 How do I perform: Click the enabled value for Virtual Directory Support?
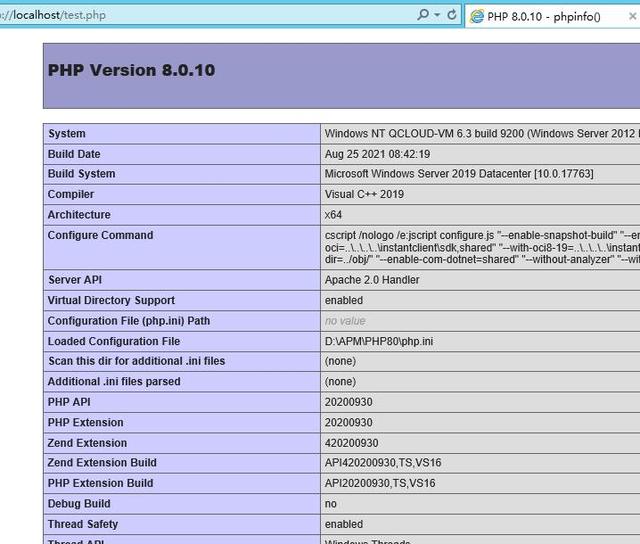pyautogui.click(x=344, y=300)
